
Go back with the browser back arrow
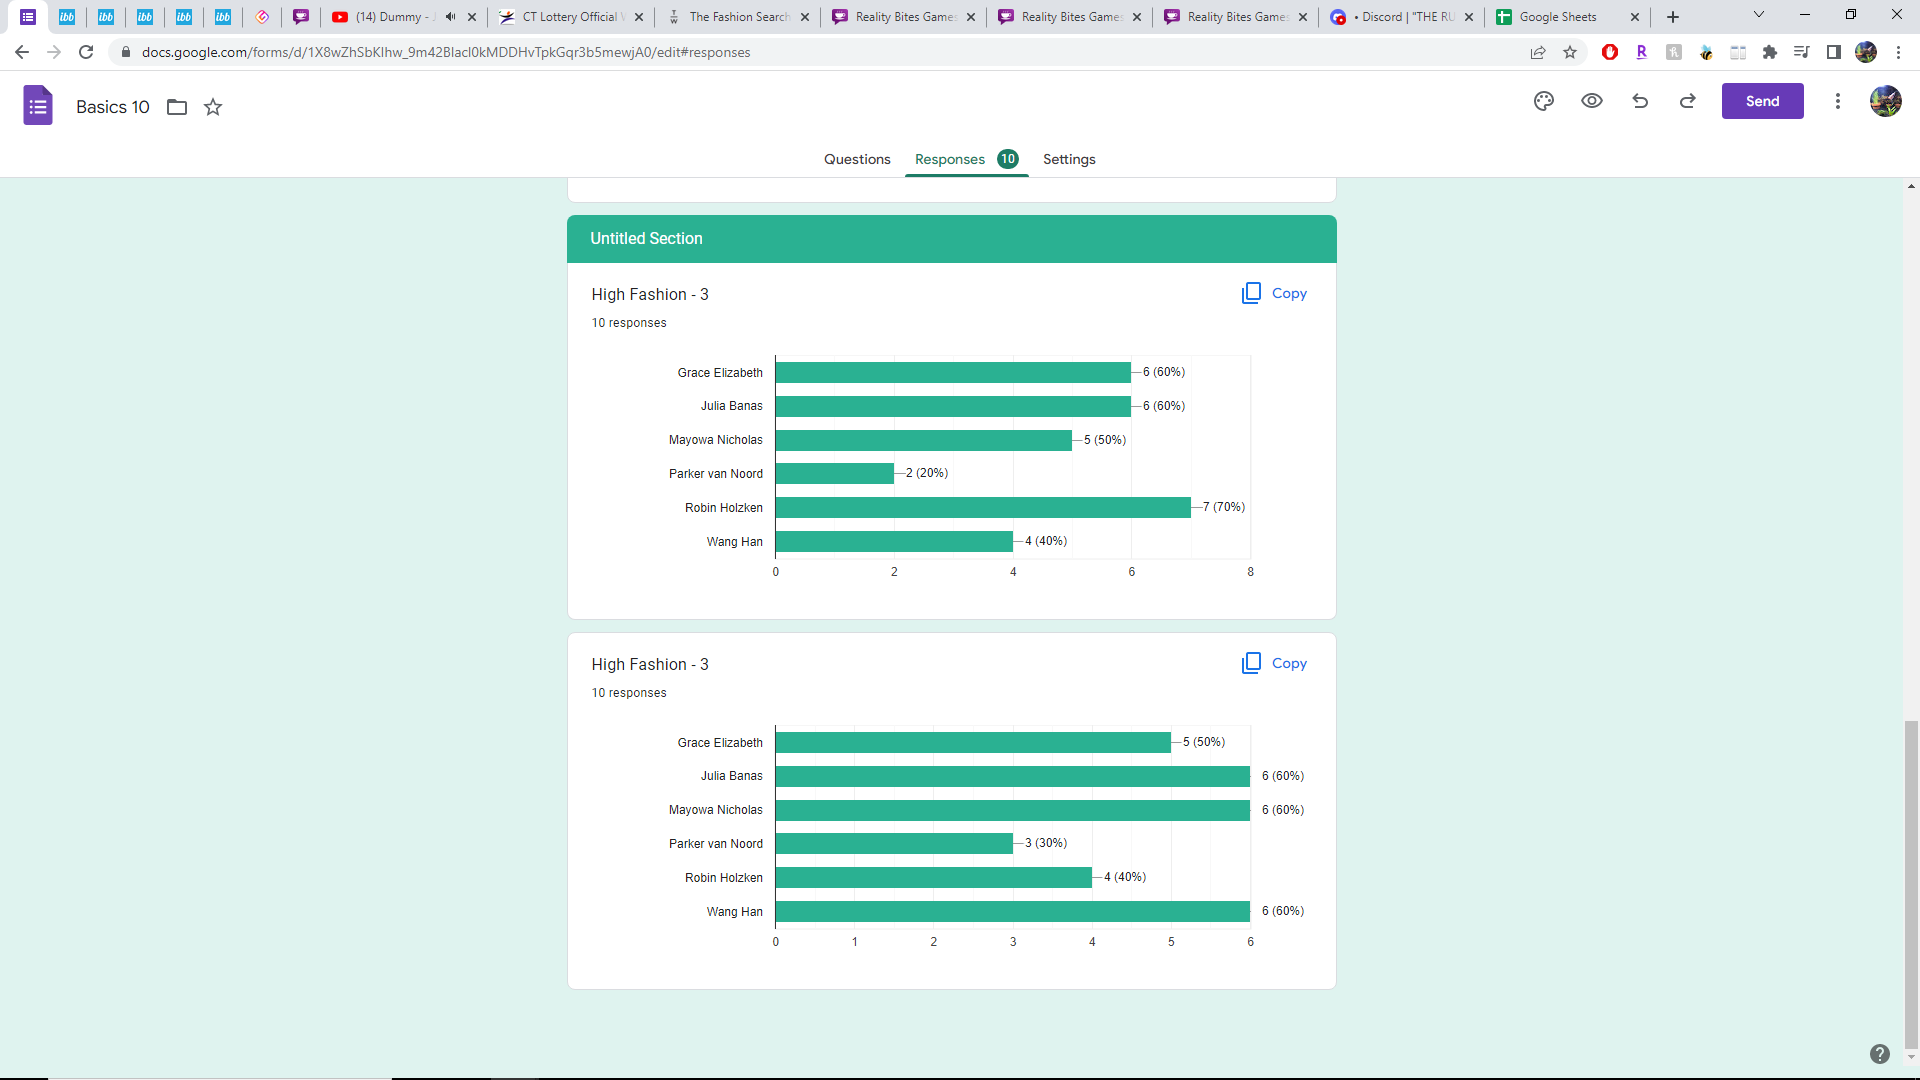(x=22, y=52)
